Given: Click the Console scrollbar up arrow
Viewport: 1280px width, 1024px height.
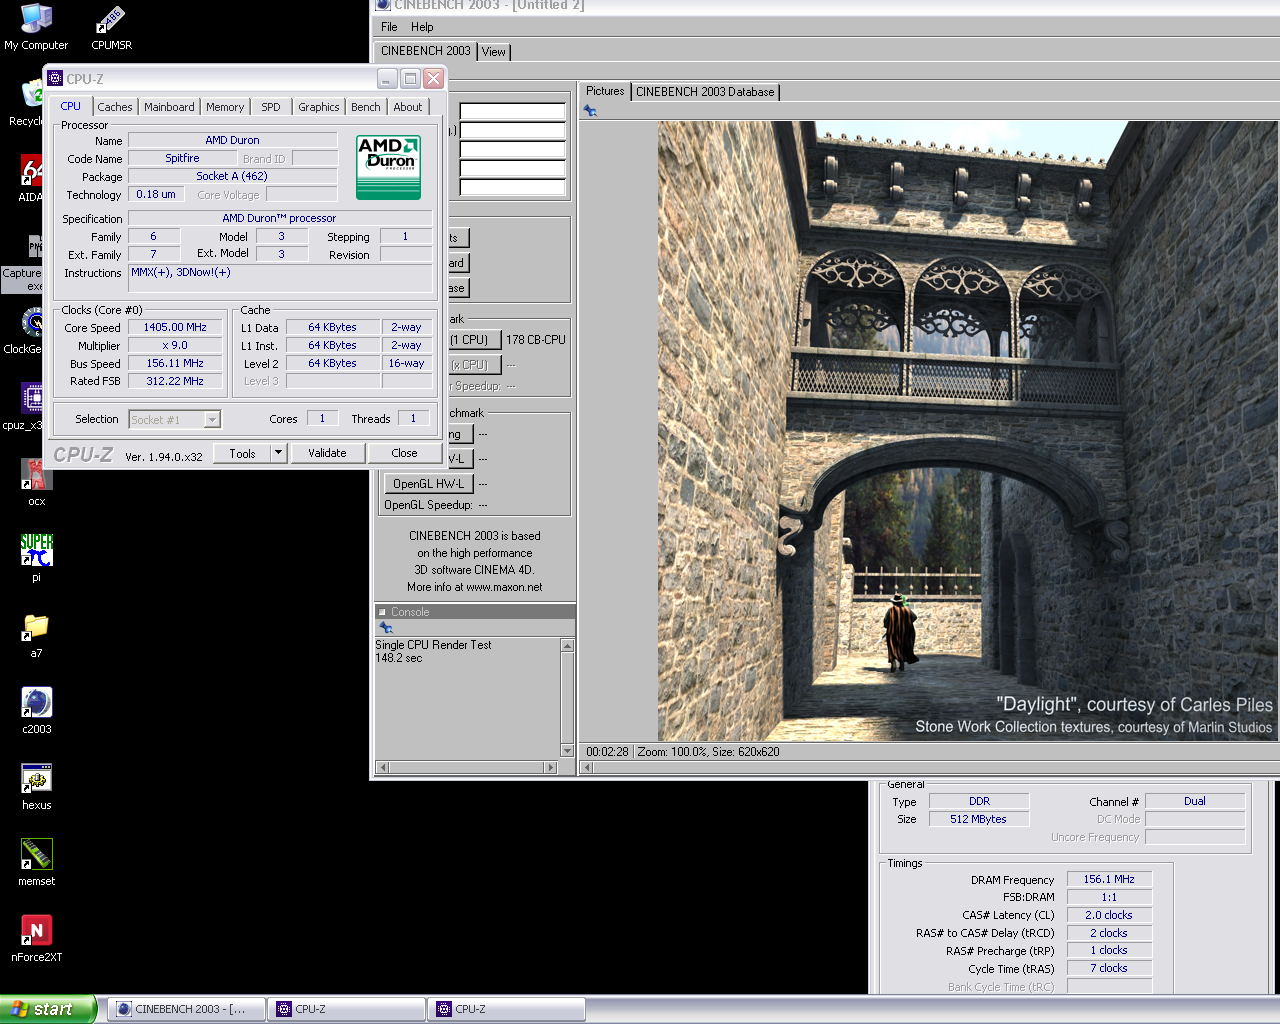Looking at the screenshot, I should (567, 646).
